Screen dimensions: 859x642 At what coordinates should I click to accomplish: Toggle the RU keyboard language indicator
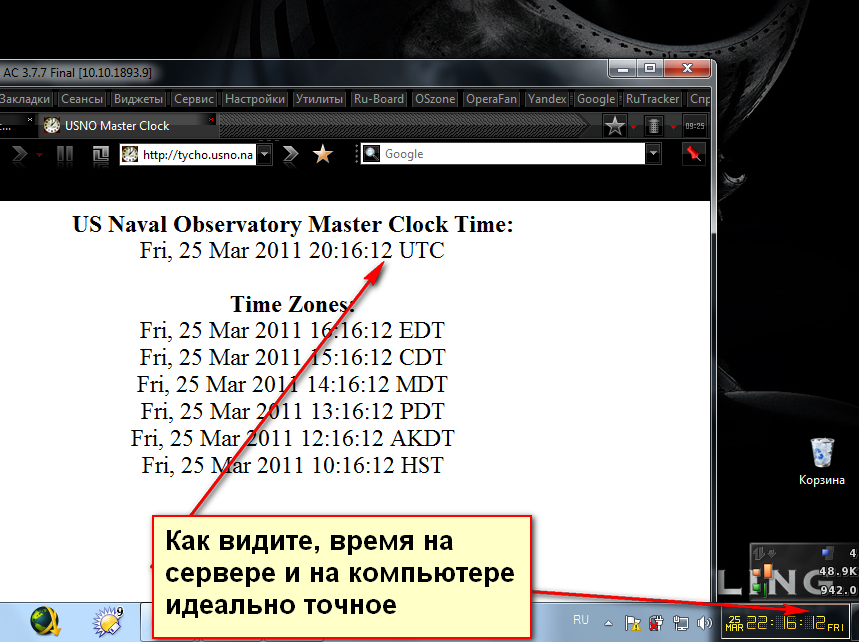tap(581, 620)
